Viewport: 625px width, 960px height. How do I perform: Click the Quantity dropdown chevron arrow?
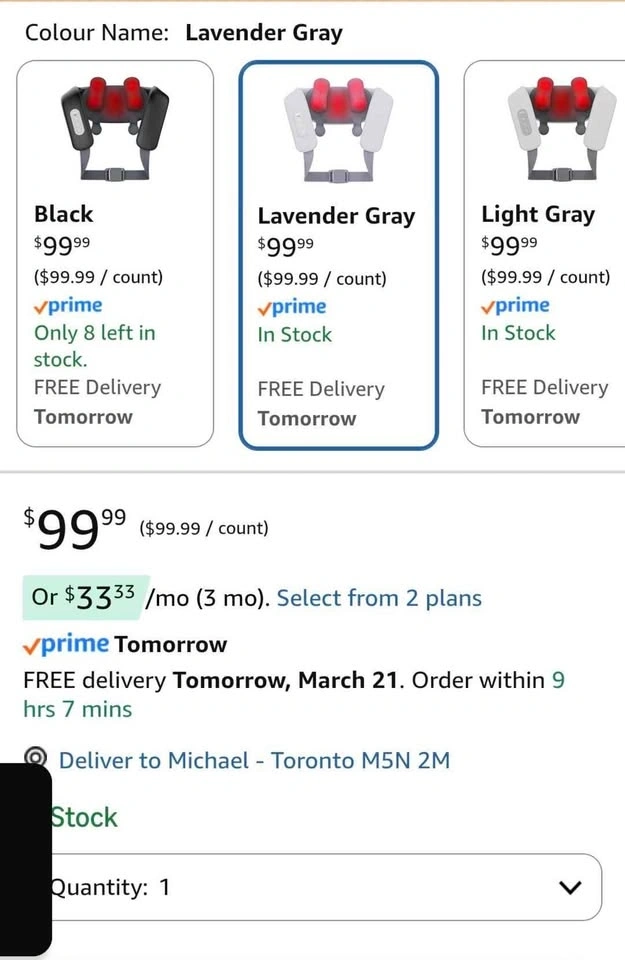pos(570,887)
